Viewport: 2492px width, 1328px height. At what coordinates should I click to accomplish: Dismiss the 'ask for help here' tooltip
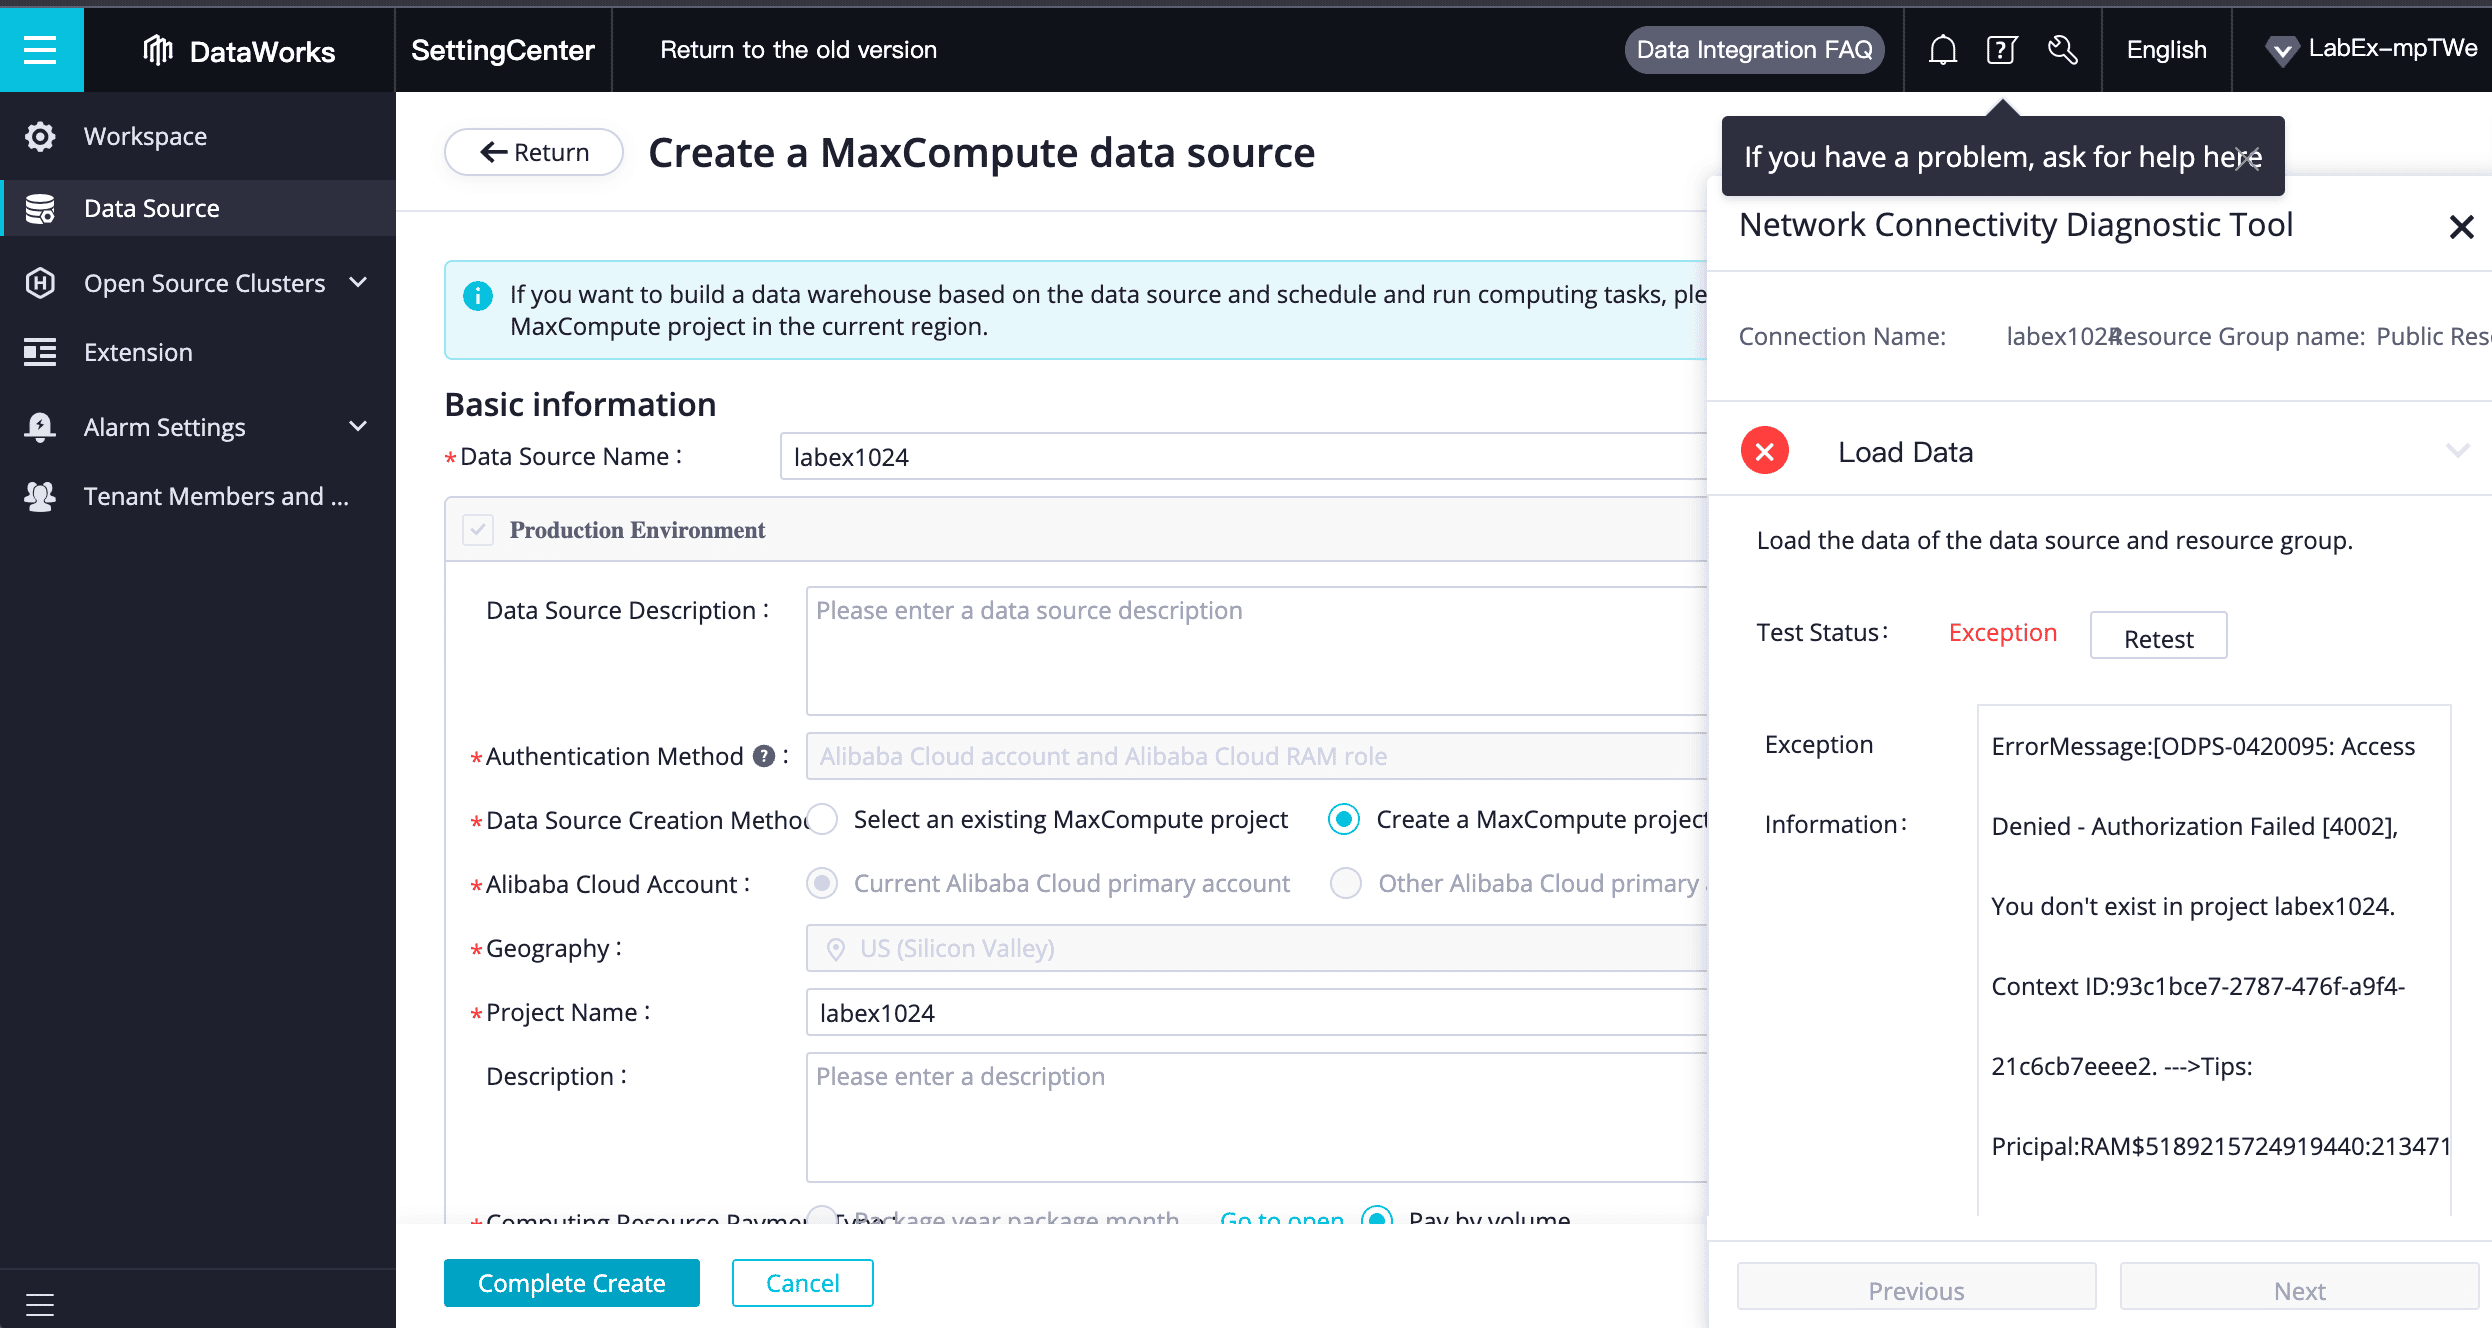[x=2248, y=157]
